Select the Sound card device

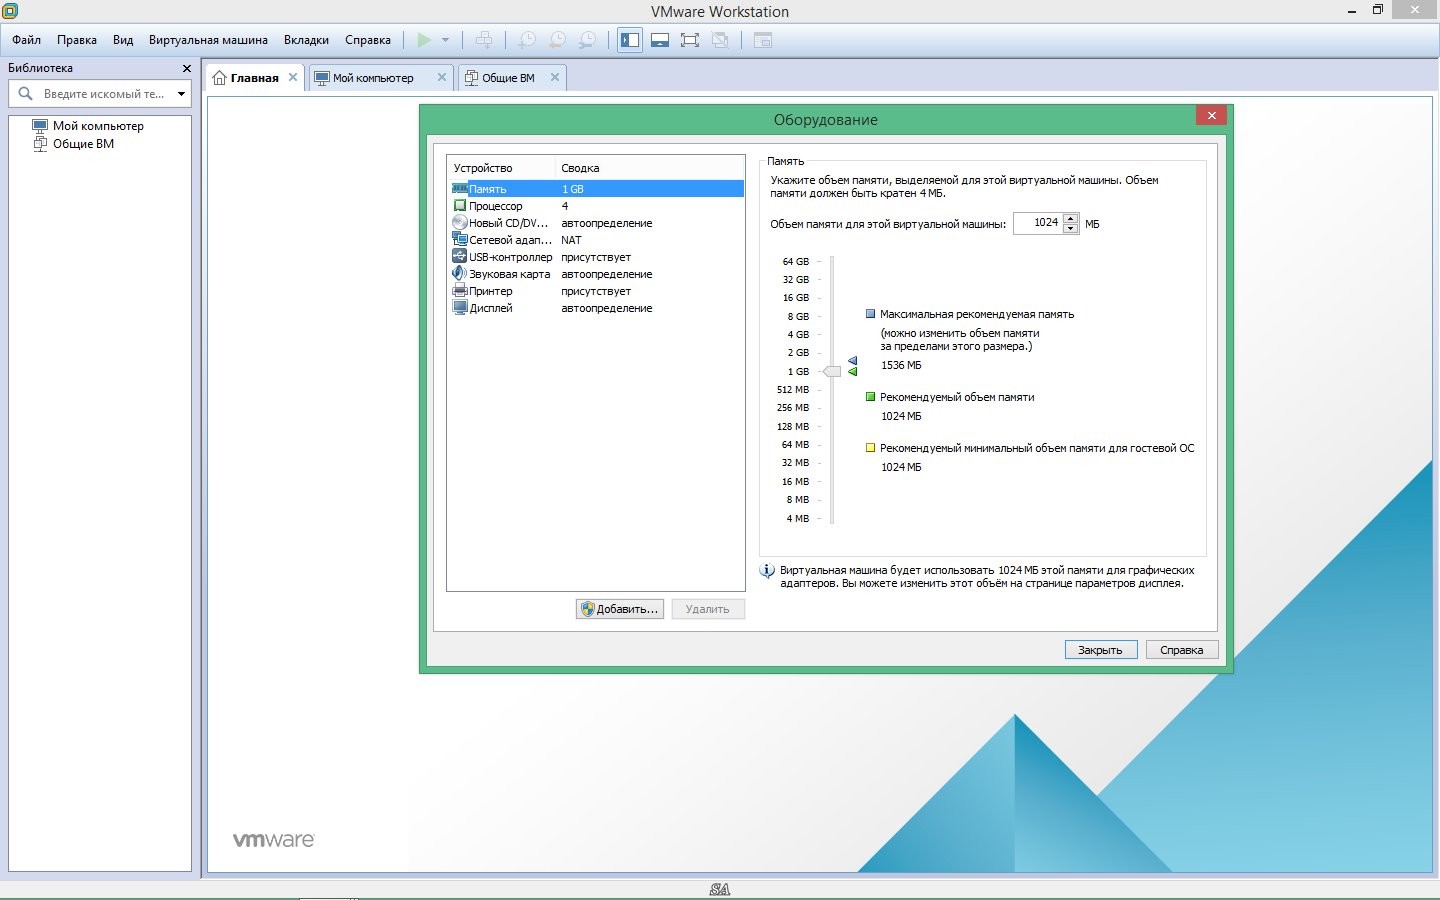pyautogui.click(x=509, y=274)
